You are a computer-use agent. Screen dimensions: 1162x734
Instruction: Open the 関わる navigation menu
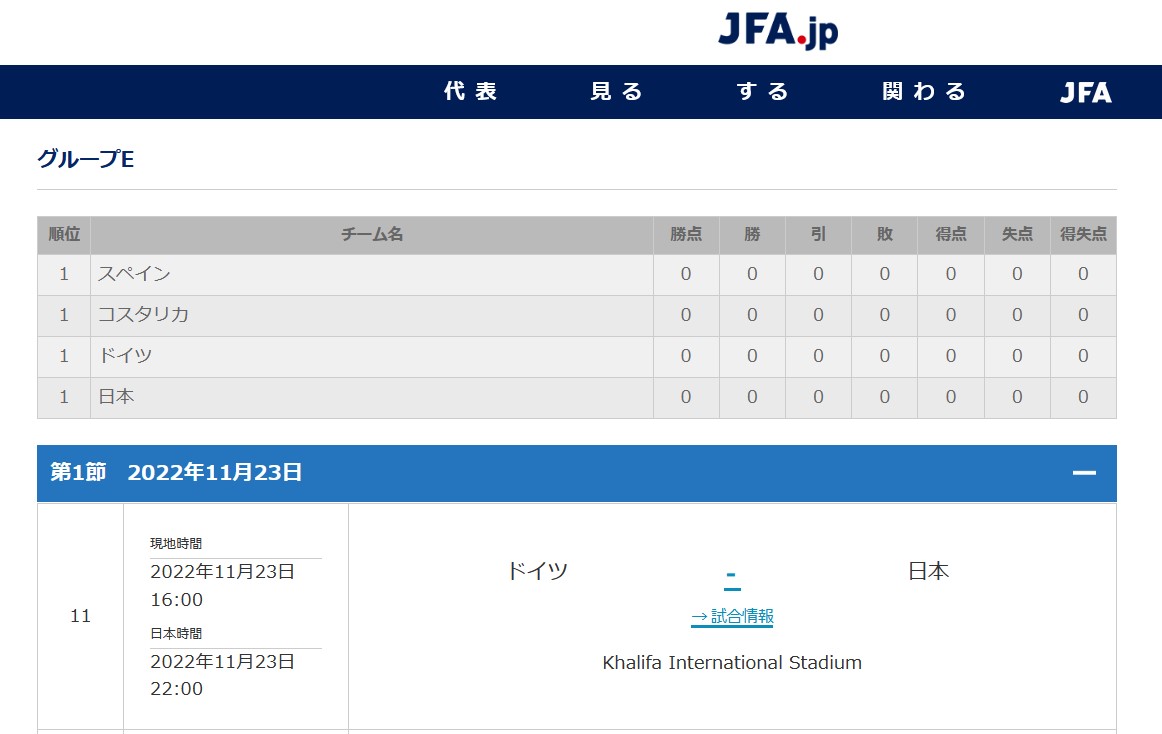(x=924, y=91)
